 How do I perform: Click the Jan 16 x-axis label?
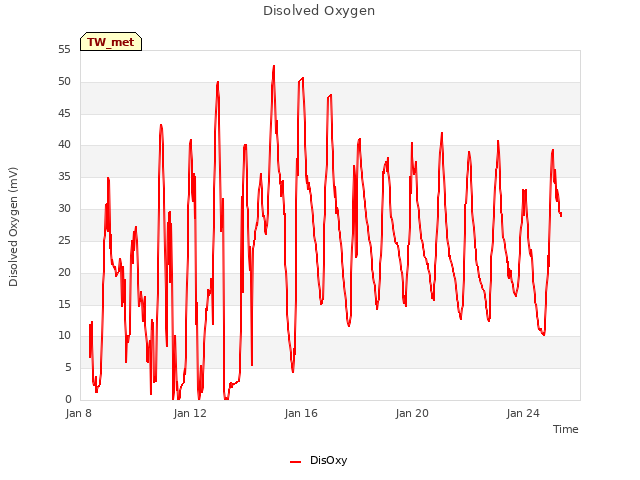pyautogui.click(x=301, y=413)
